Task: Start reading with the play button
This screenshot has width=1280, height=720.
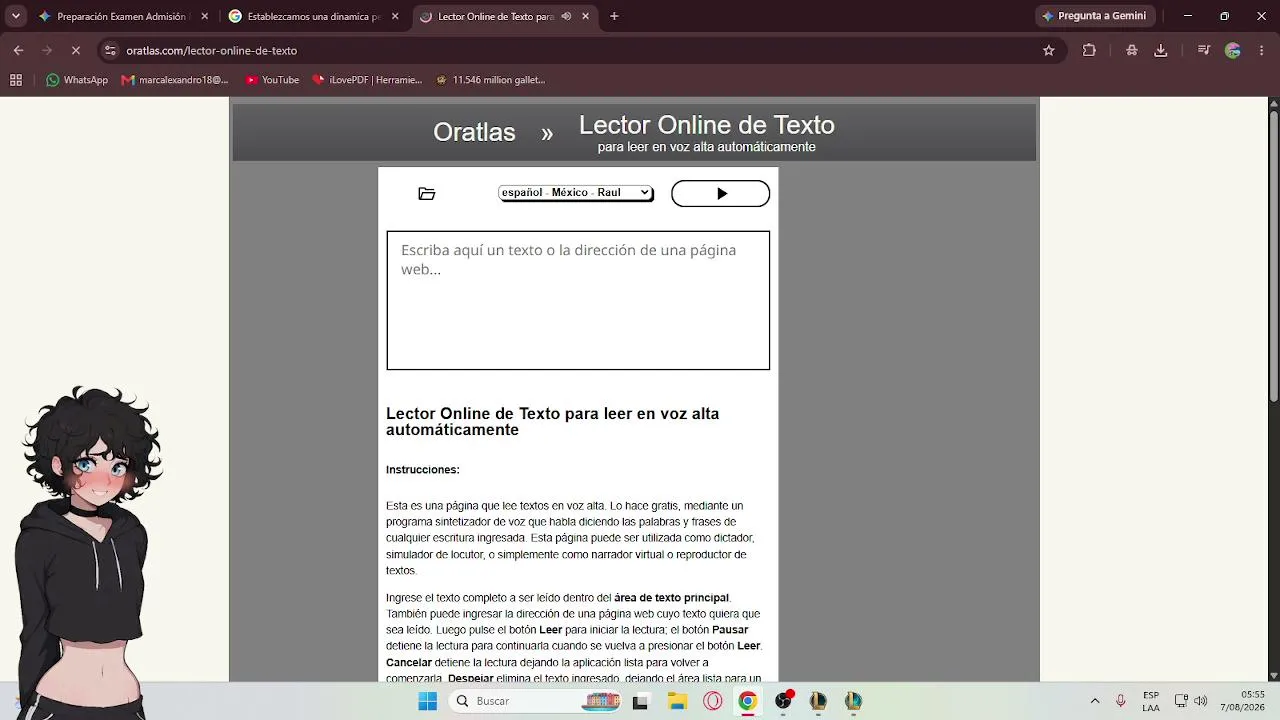Action: click(x=720, y=194)
